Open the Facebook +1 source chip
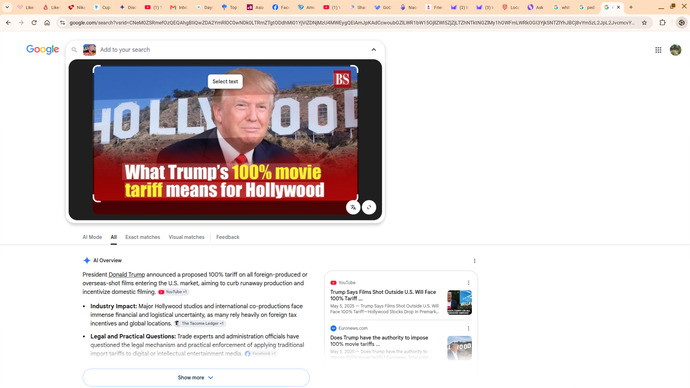 261,354
